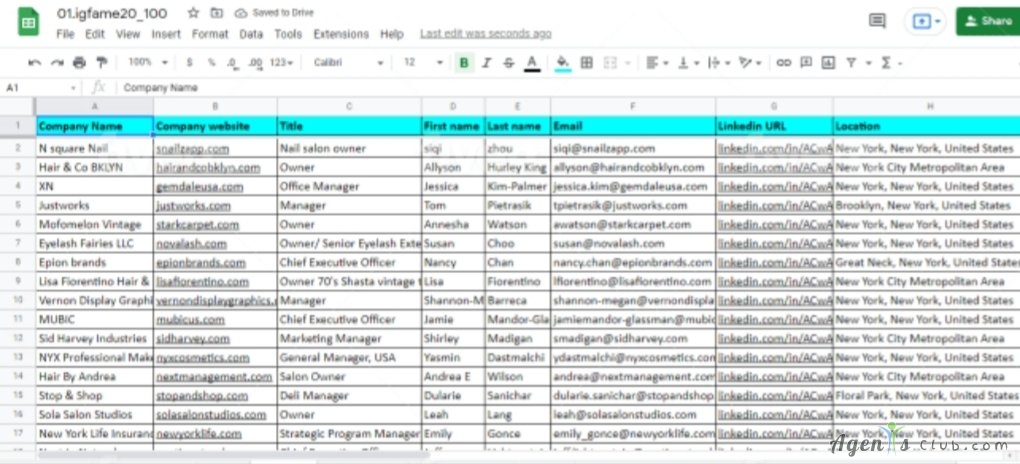
Task: Click the redo icon
Action: pos(57,62)
